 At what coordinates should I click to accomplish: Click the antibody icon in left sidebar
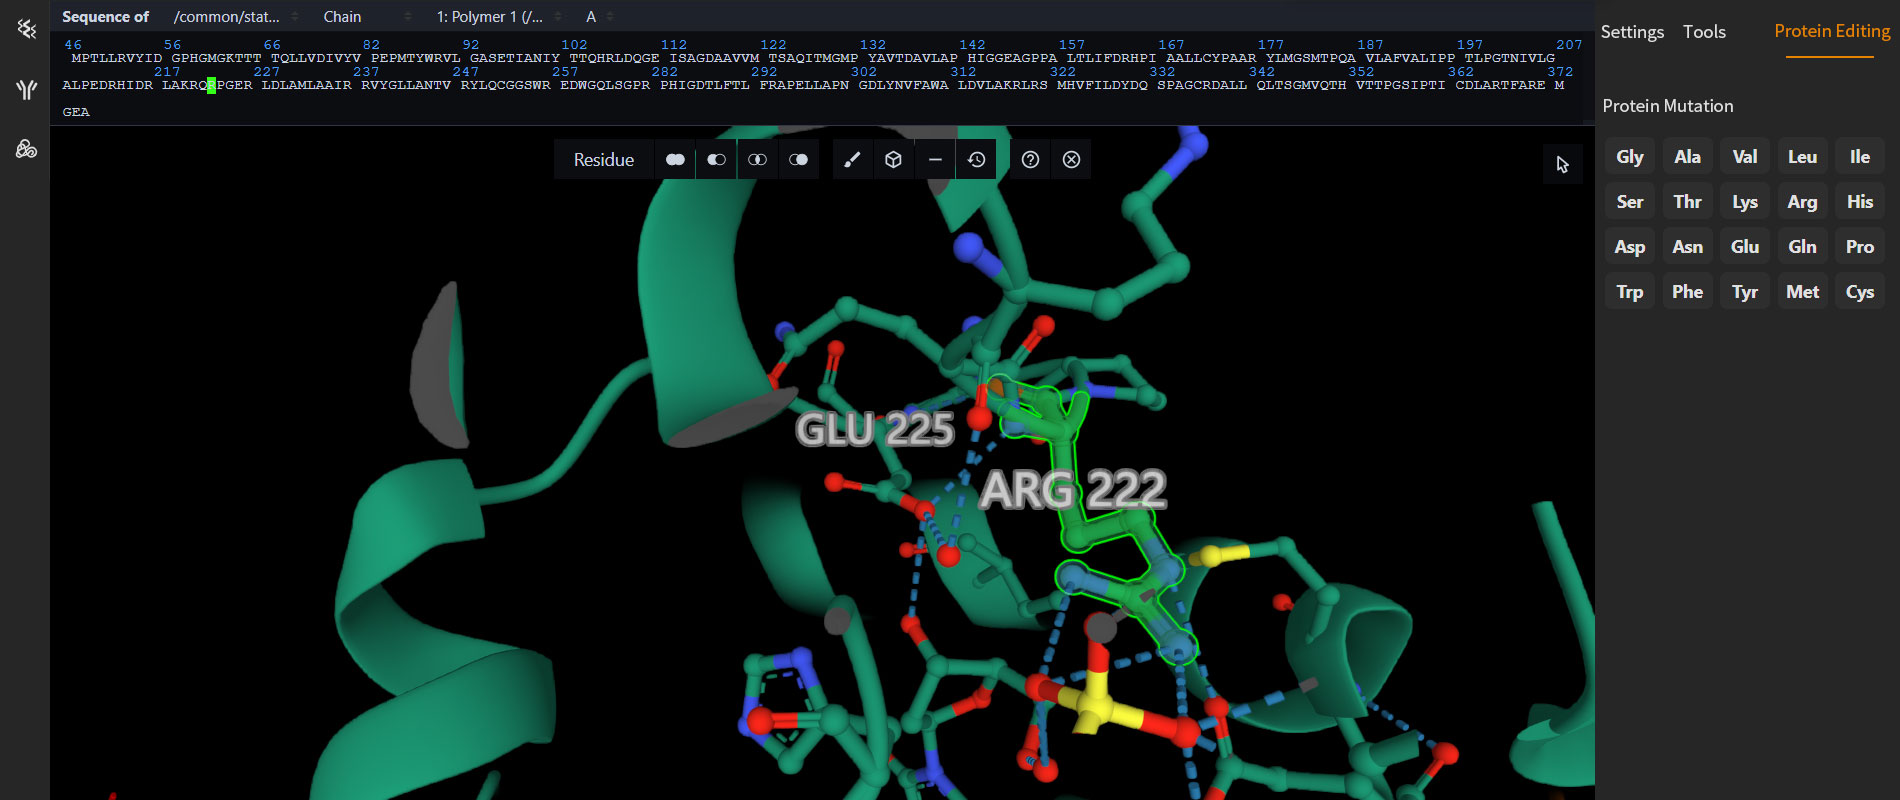[x=27, y=90]
